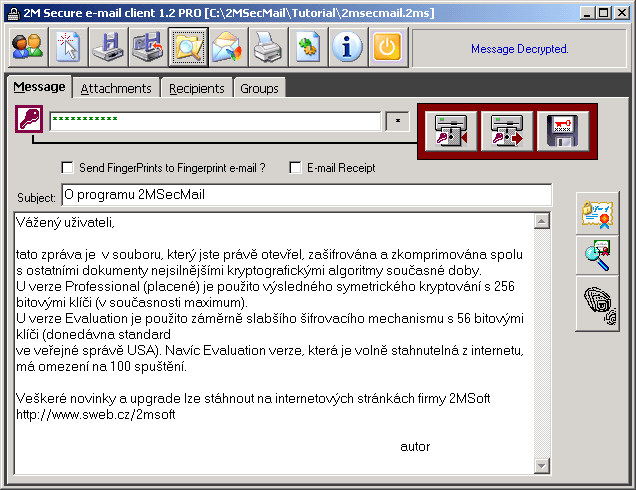This screenshot has width=636, height=490.
Task: Click the asterisk show-password button
Action: click(398, 121)
